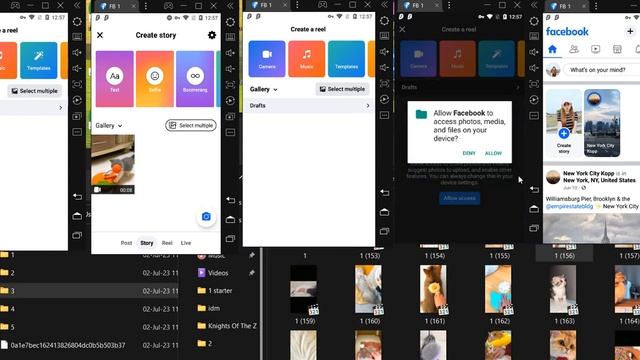This screenshot has width=640, height=360.
Task: Switch to the Reel tab
Action: click(167, 243)
